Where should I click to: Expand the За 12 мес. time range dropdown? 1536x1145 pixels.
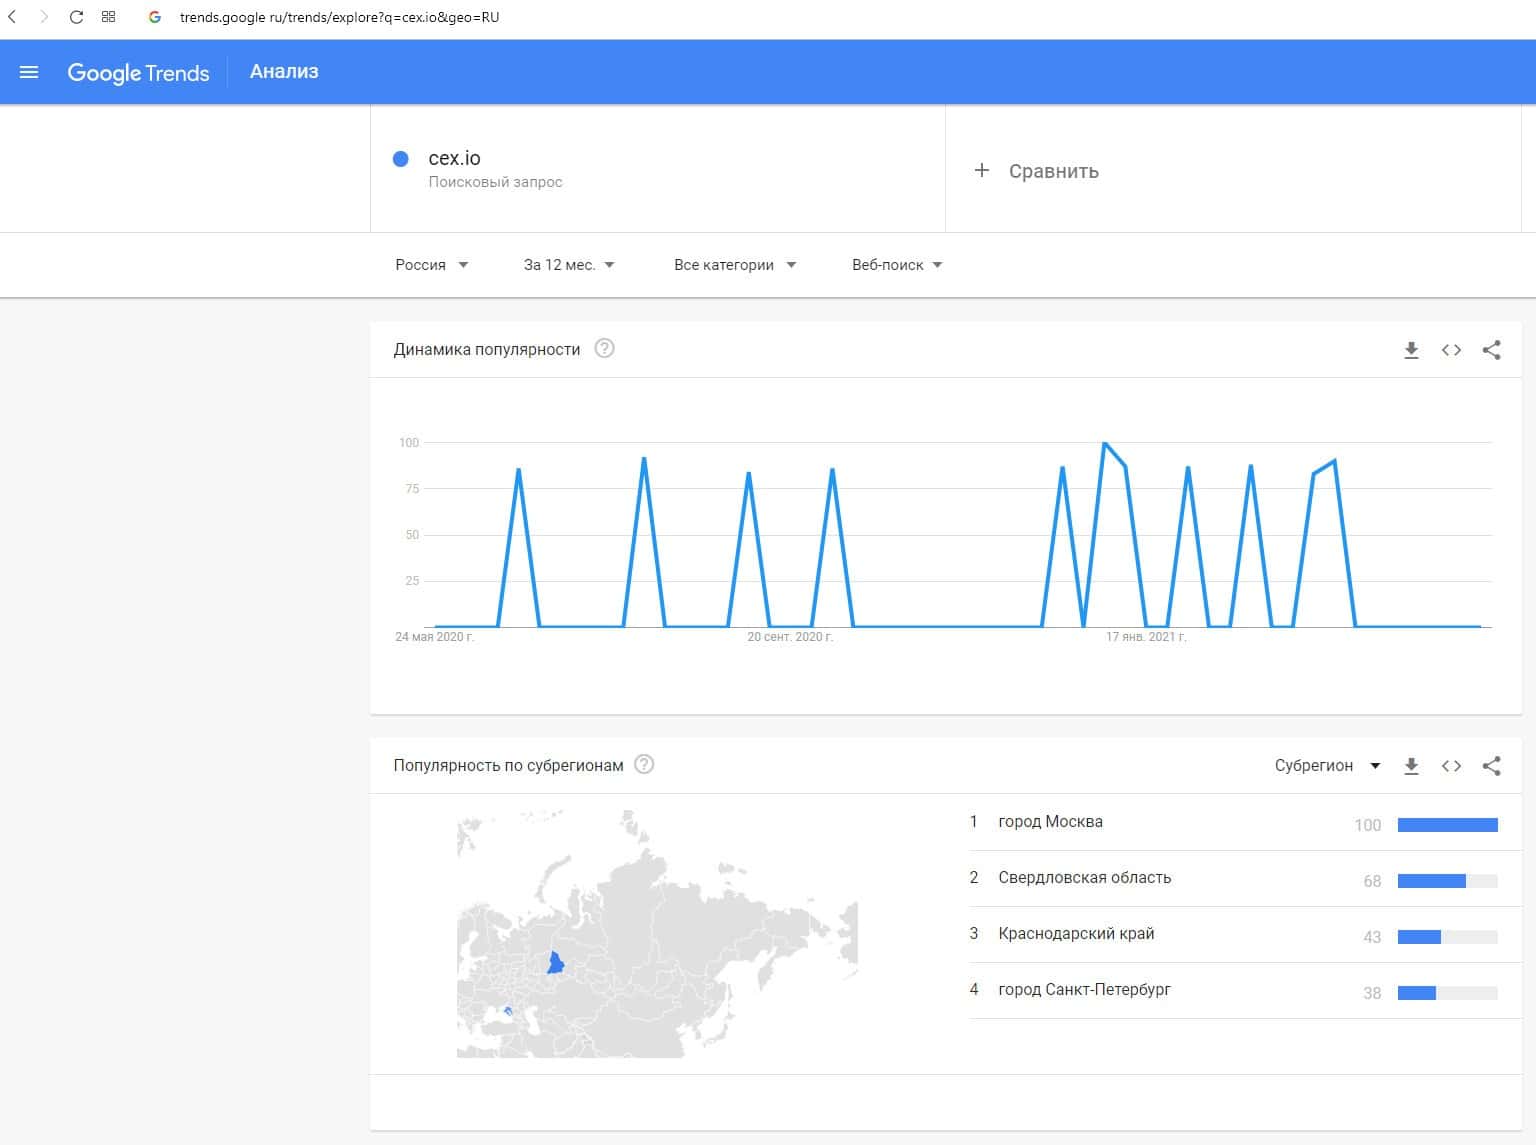click(x=568, y=265)
